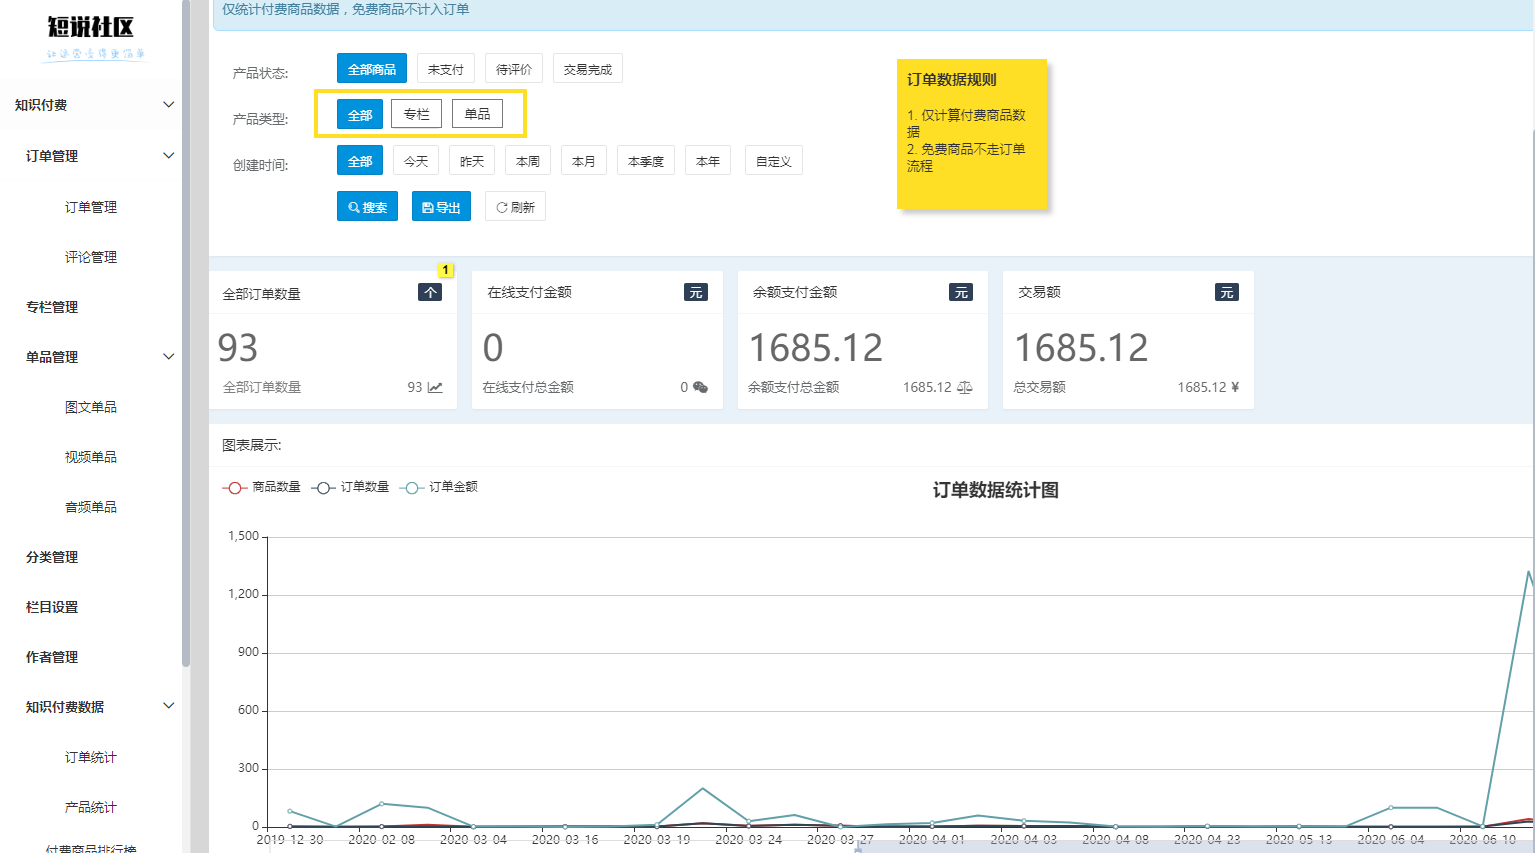Click the blue 搜索 search button
Viewport: 1535px width, 853px height.
click(367, 207)
